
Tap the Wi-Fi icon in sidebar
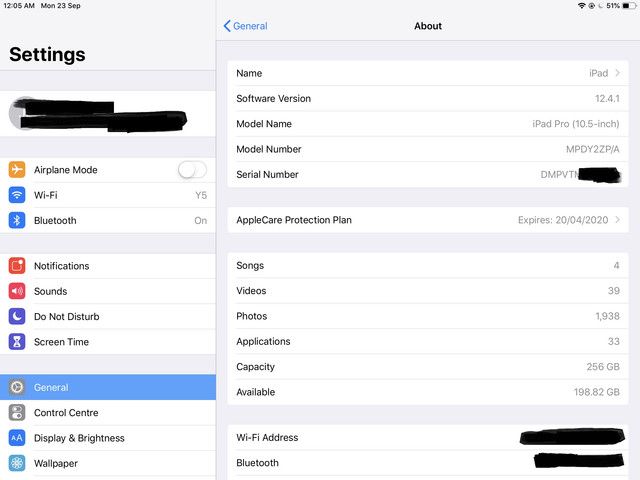click(x=17, y=195)
